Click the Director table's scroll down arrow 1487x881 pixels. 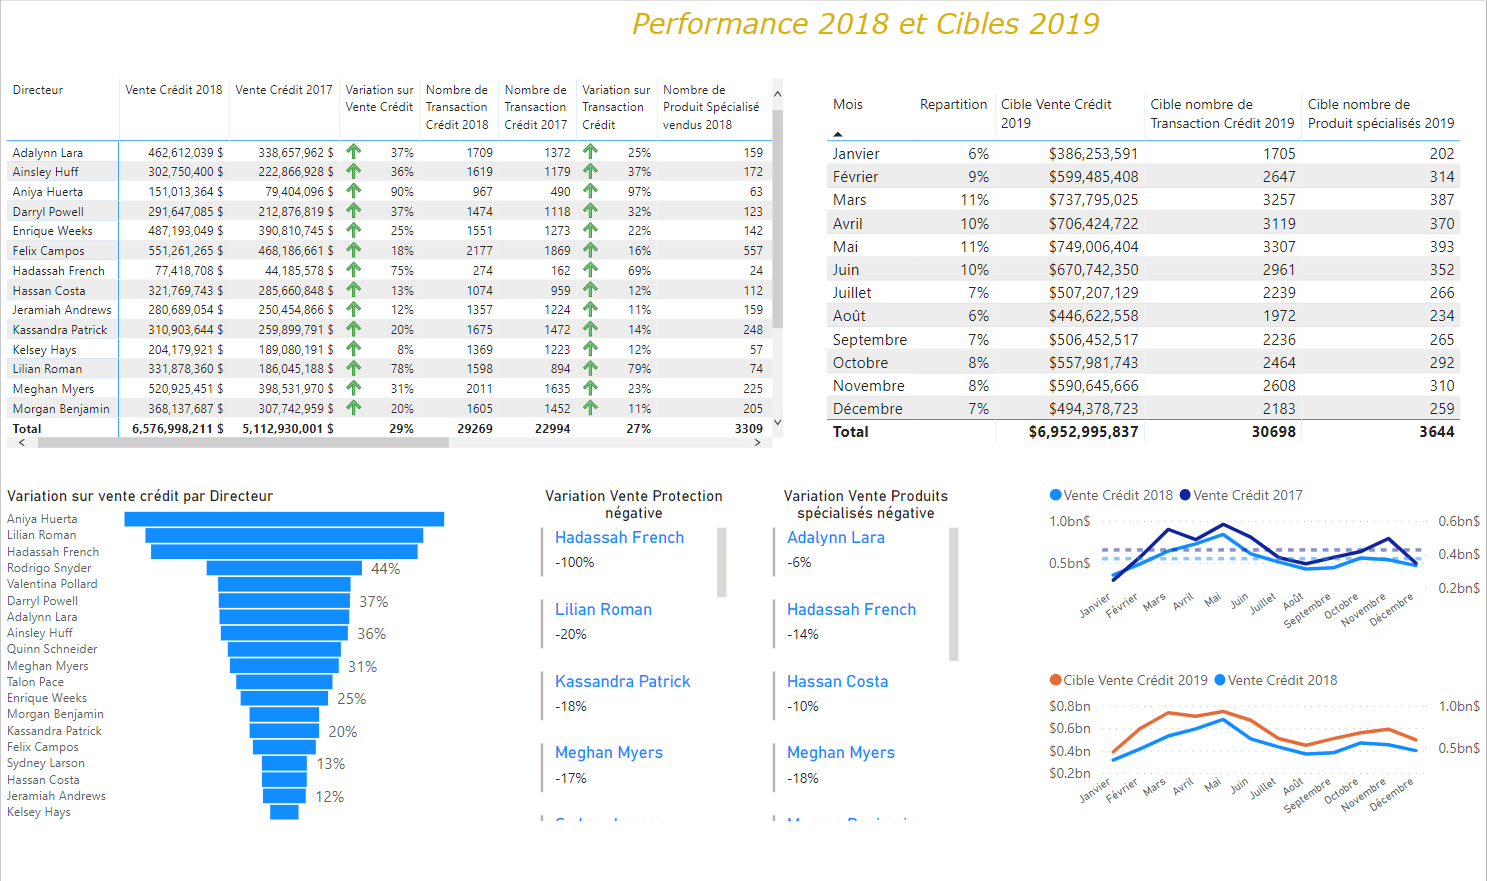click(x=777, y=424)
